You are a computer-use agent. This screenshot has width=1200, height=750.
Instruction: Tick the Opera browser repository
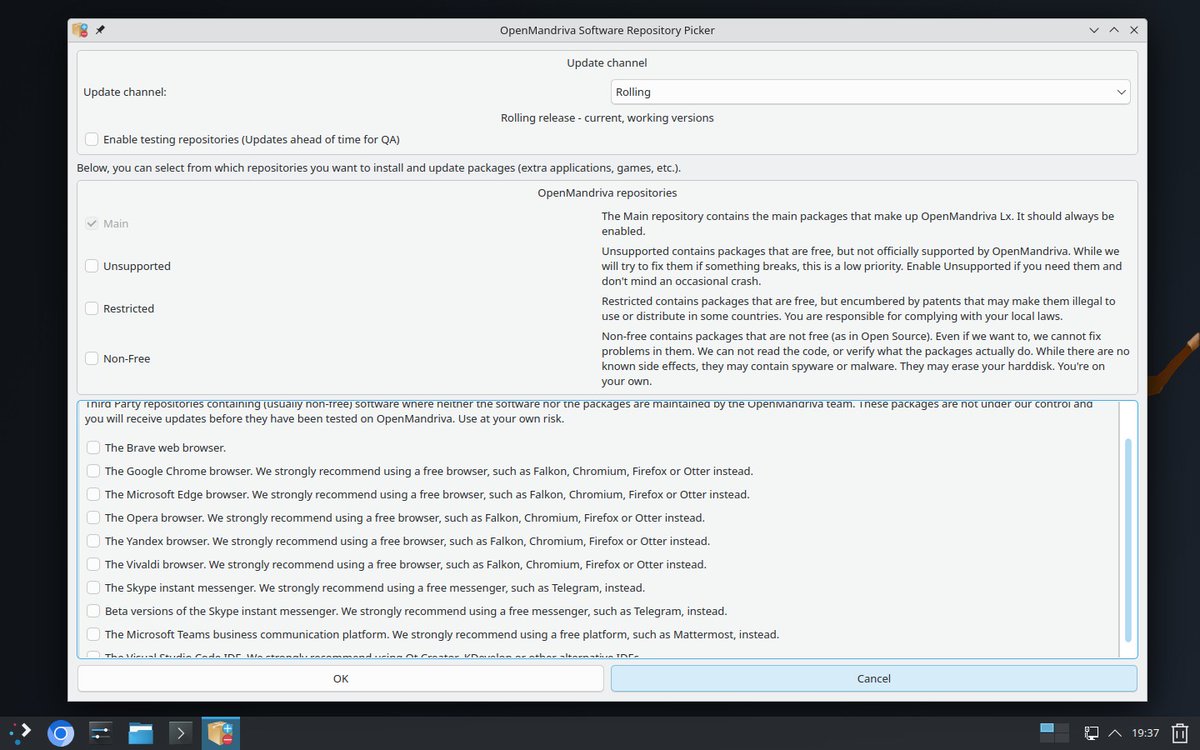pos(93,518)
